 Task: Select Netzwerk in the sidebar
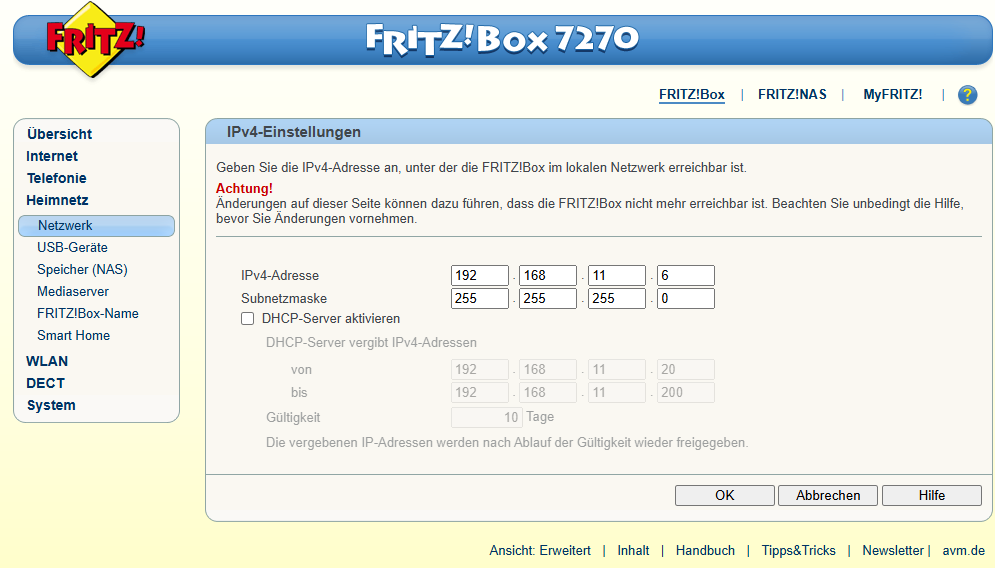pos(65,226)
